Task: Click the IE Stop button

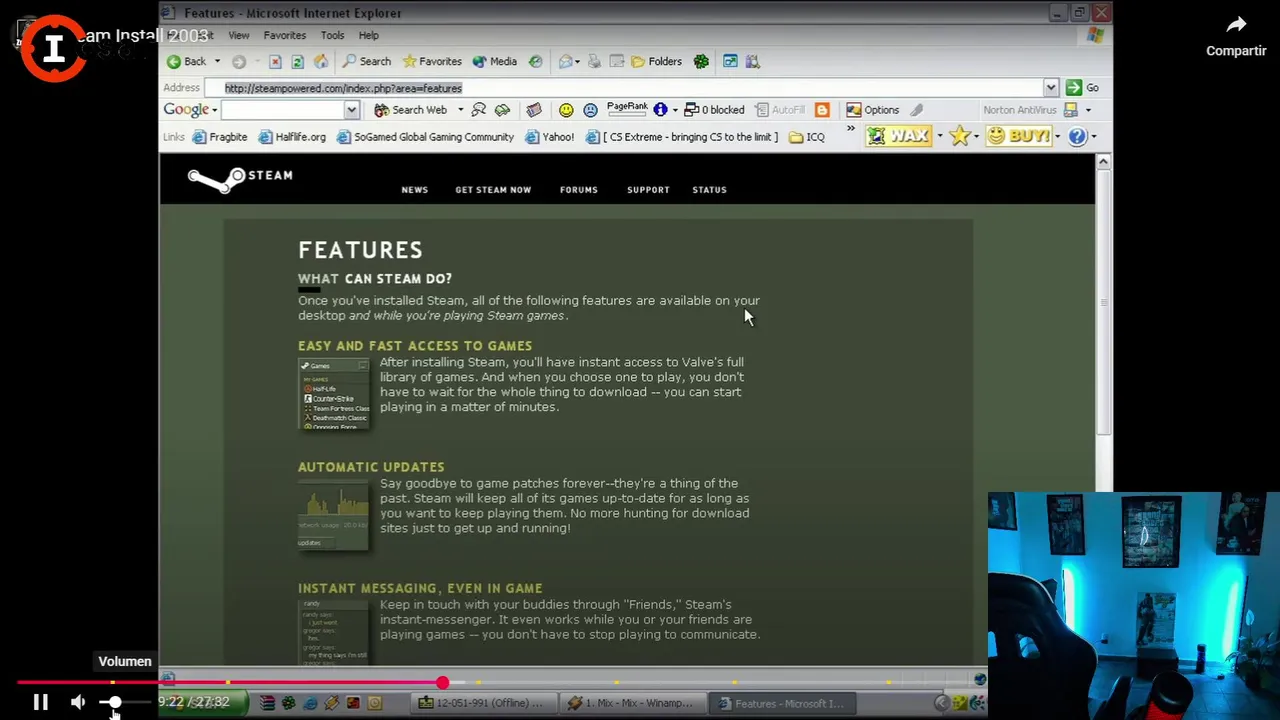Action: coord(275,62)
